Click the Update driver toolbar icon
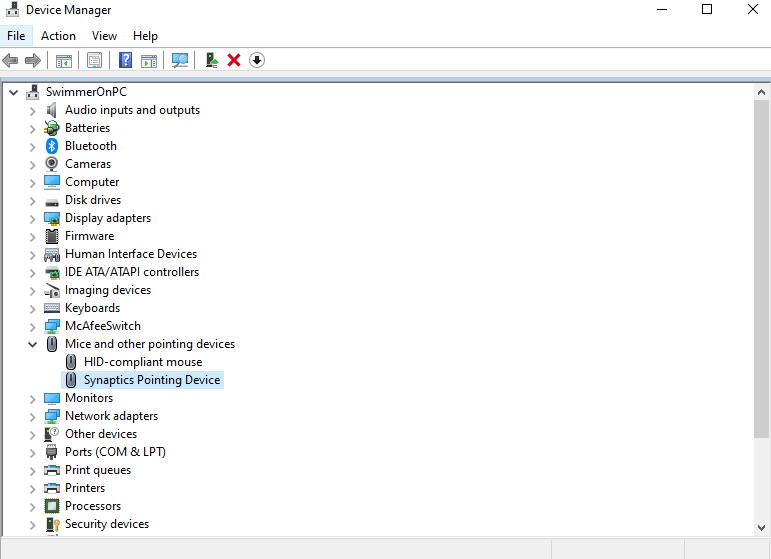Image resolution: width=771 pixels, height=559 pixels. pos(212,60)
